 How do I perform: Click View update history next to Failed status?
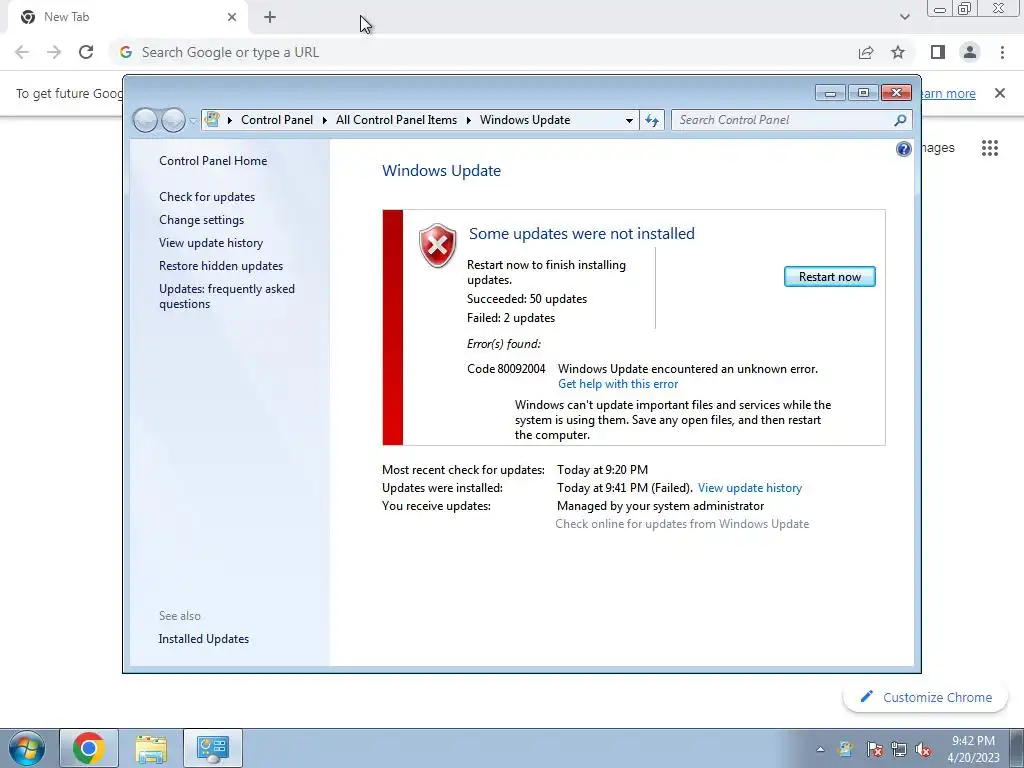pyautogui.click(x=750, y=488)
